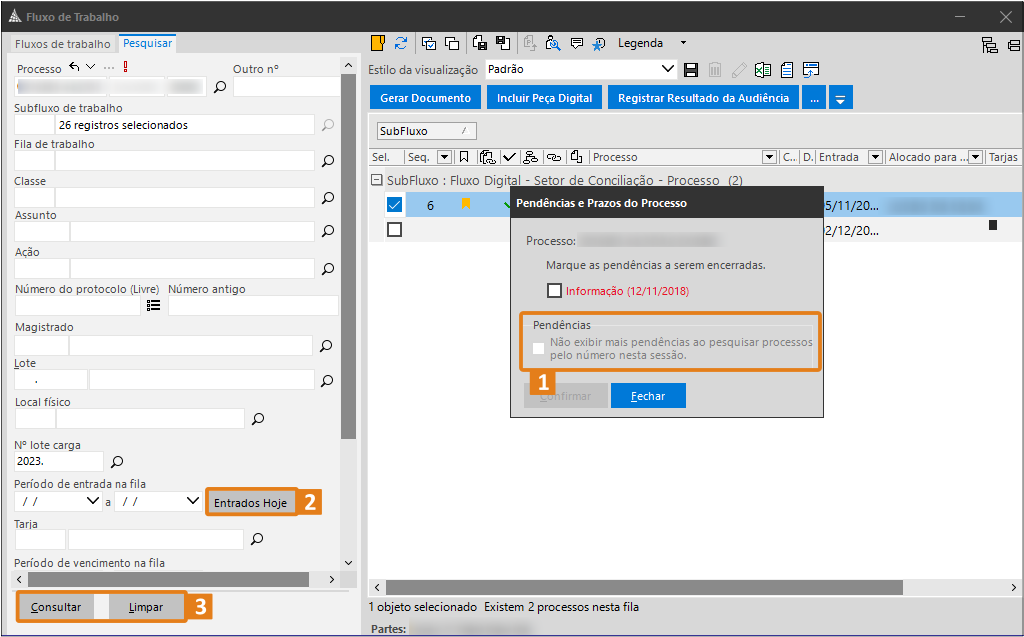1024x637 pixels.
Task: Click the Excel export icon
Action: click(763, 70)
